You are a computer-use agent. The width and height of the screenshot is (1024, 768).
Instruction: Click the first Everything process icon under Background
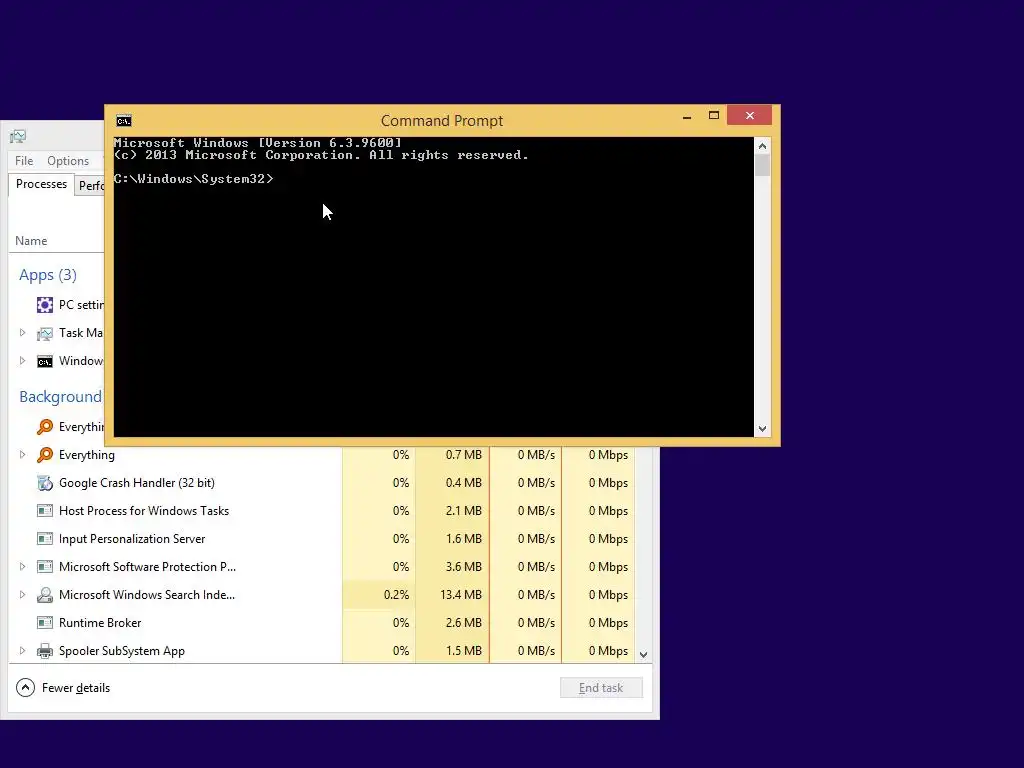click(x=44, y=427)
